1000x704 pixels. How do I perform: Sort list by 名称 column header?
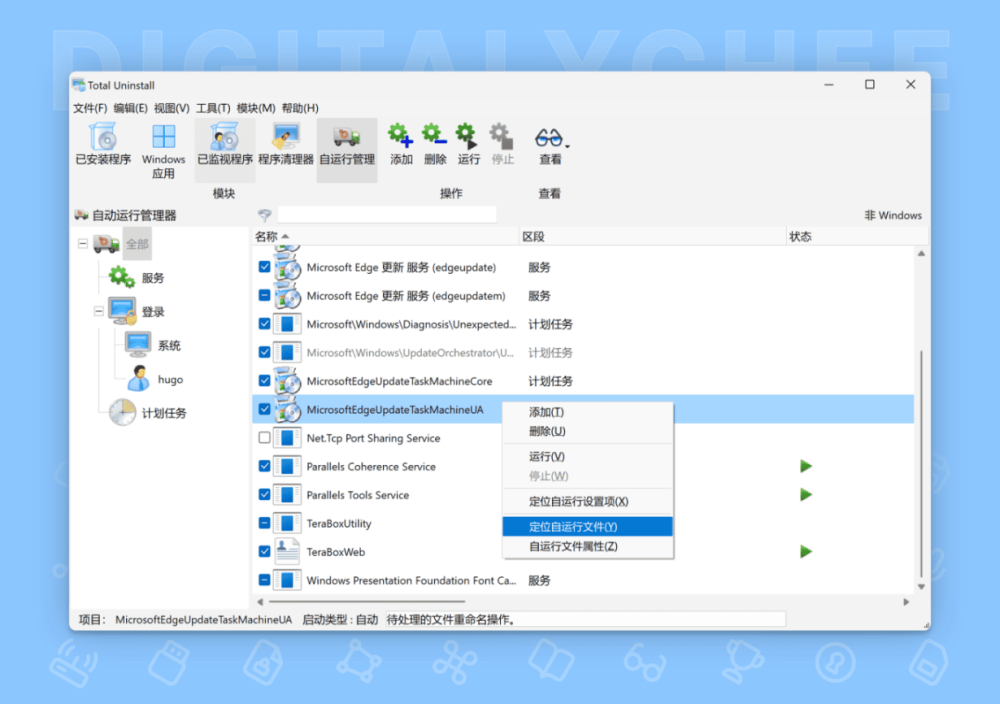click(386, 237)
